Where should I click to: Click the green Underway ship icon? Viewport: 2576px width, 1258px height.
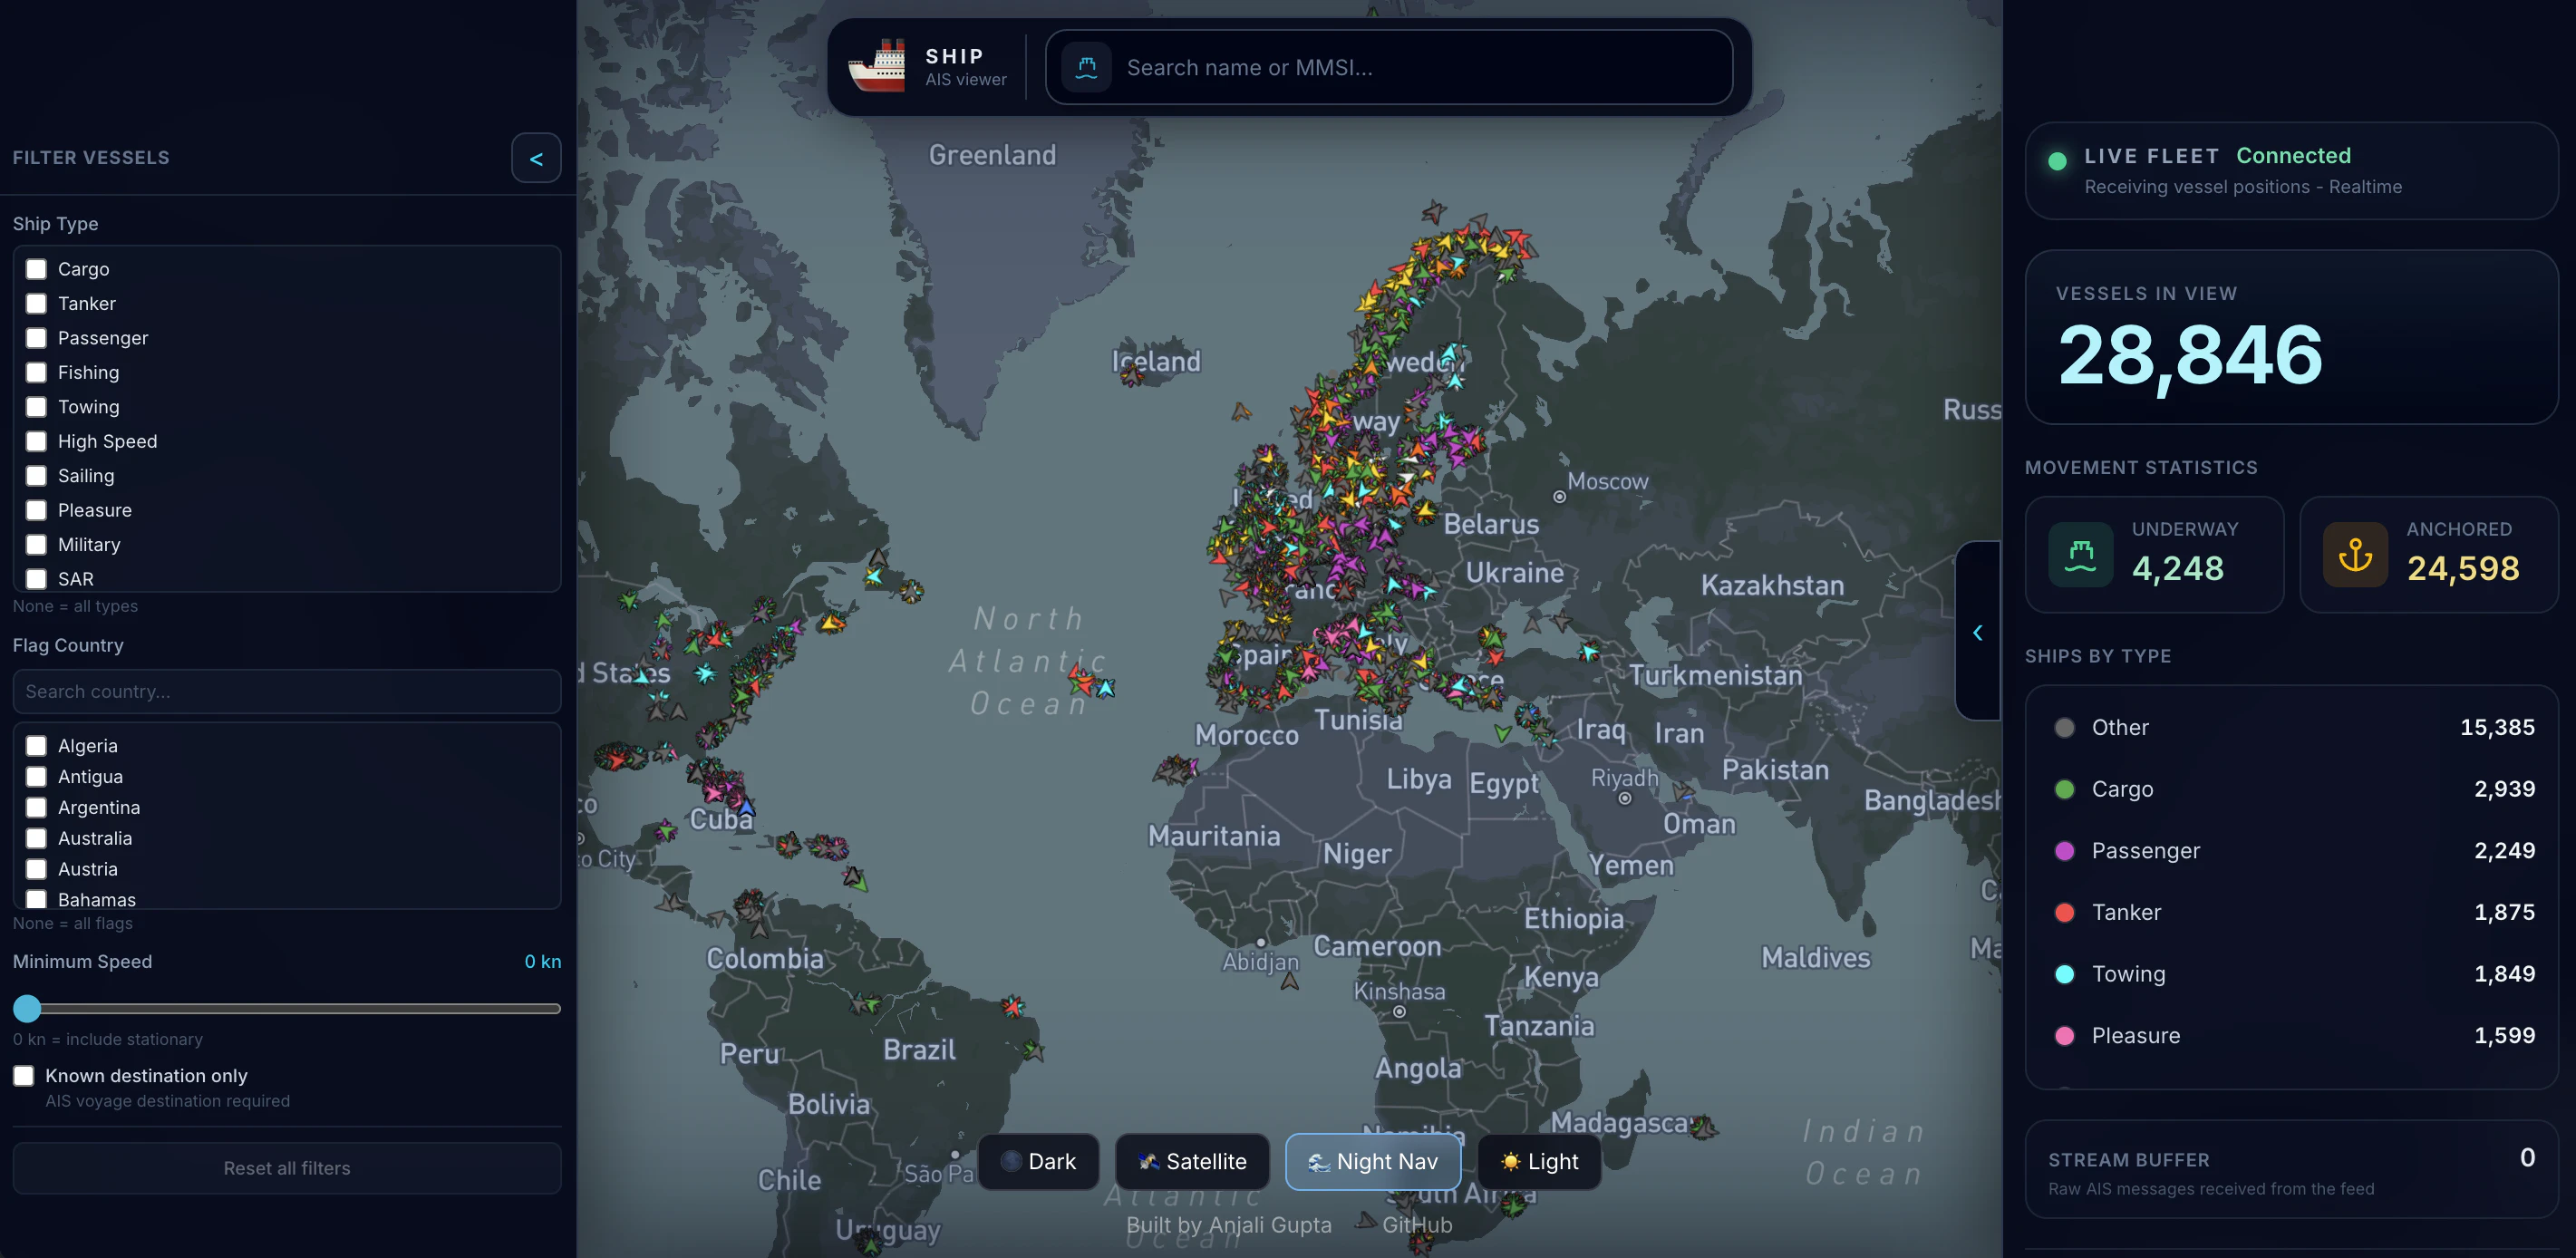2080,554
